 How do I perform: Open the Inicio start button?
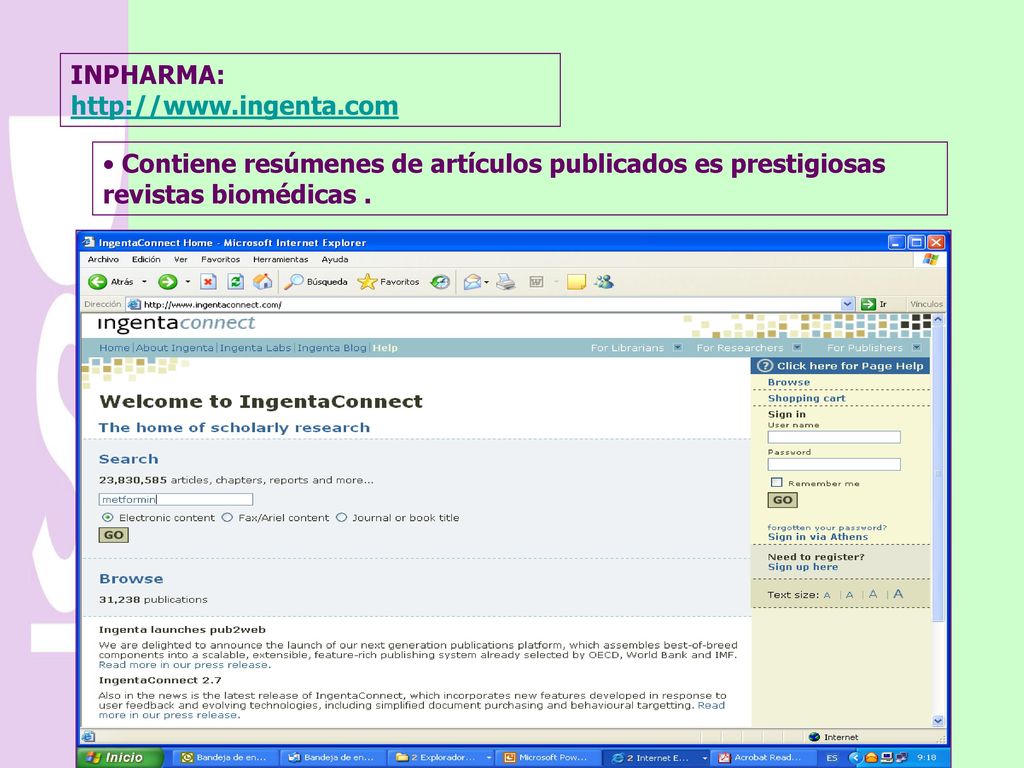120,758
